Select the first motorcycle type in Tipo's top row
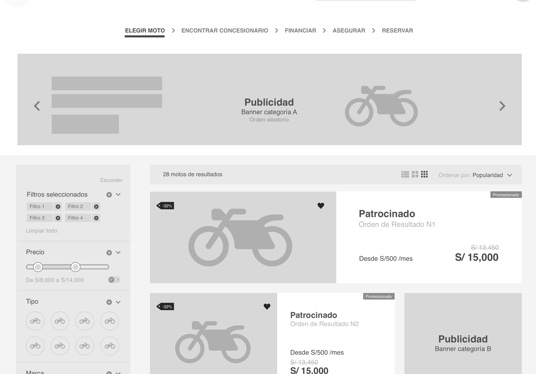This screenshot has height=374, width=536. pos(35,321)
